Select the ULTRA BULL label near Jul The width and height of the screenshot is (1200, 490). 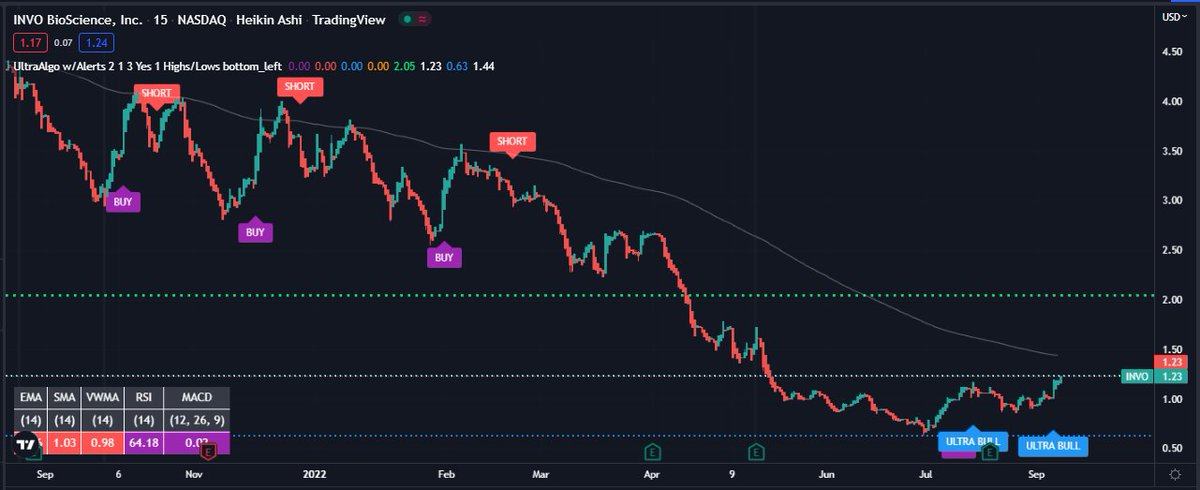pyautogui.click(x=973, y=440)
